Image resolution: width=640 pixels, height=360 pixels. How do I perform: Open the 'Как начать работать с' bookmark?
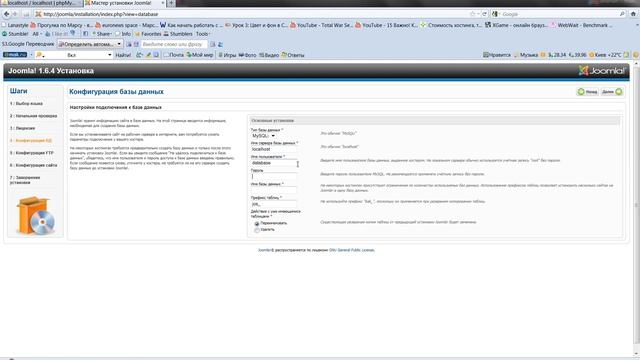[x=191, y=25]
